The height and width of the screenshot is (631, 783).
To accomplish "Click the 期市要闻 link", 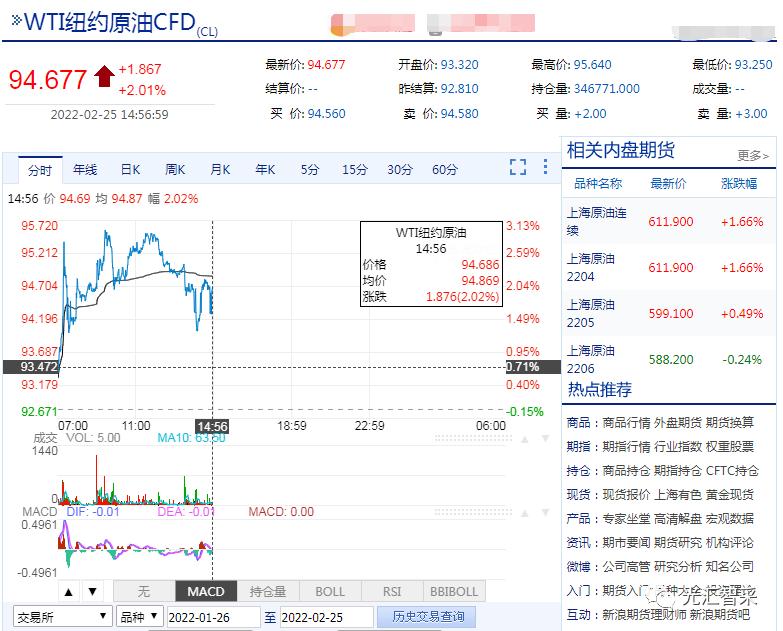I will (626, 543).
